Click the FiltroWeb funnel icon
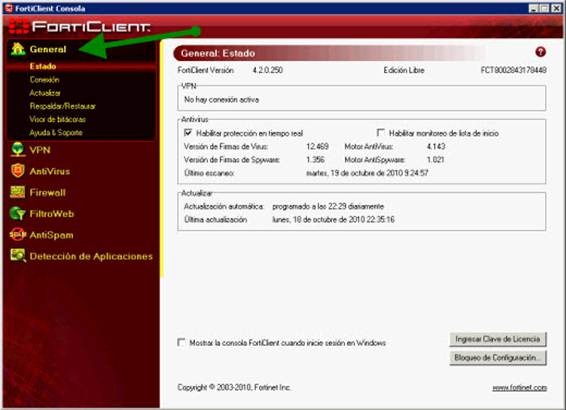 coord(17,213)
